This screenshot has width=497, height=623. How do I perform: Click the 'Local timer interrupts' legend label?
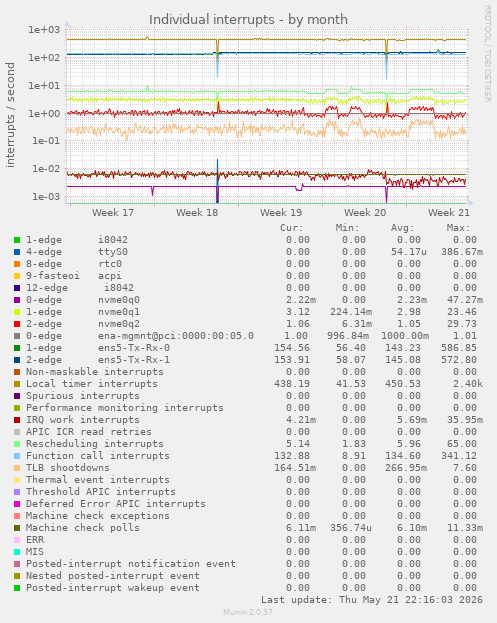click(92, 384)
